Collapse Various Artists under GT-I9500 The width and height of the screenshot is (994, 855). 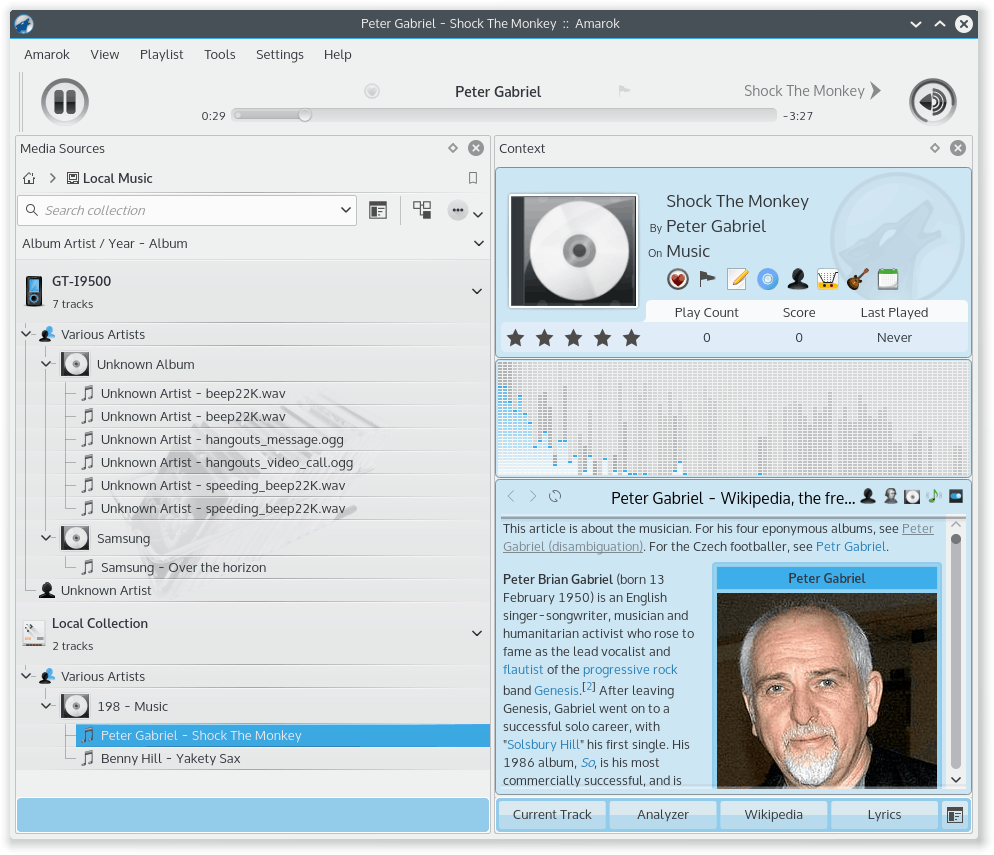(26, 333)
